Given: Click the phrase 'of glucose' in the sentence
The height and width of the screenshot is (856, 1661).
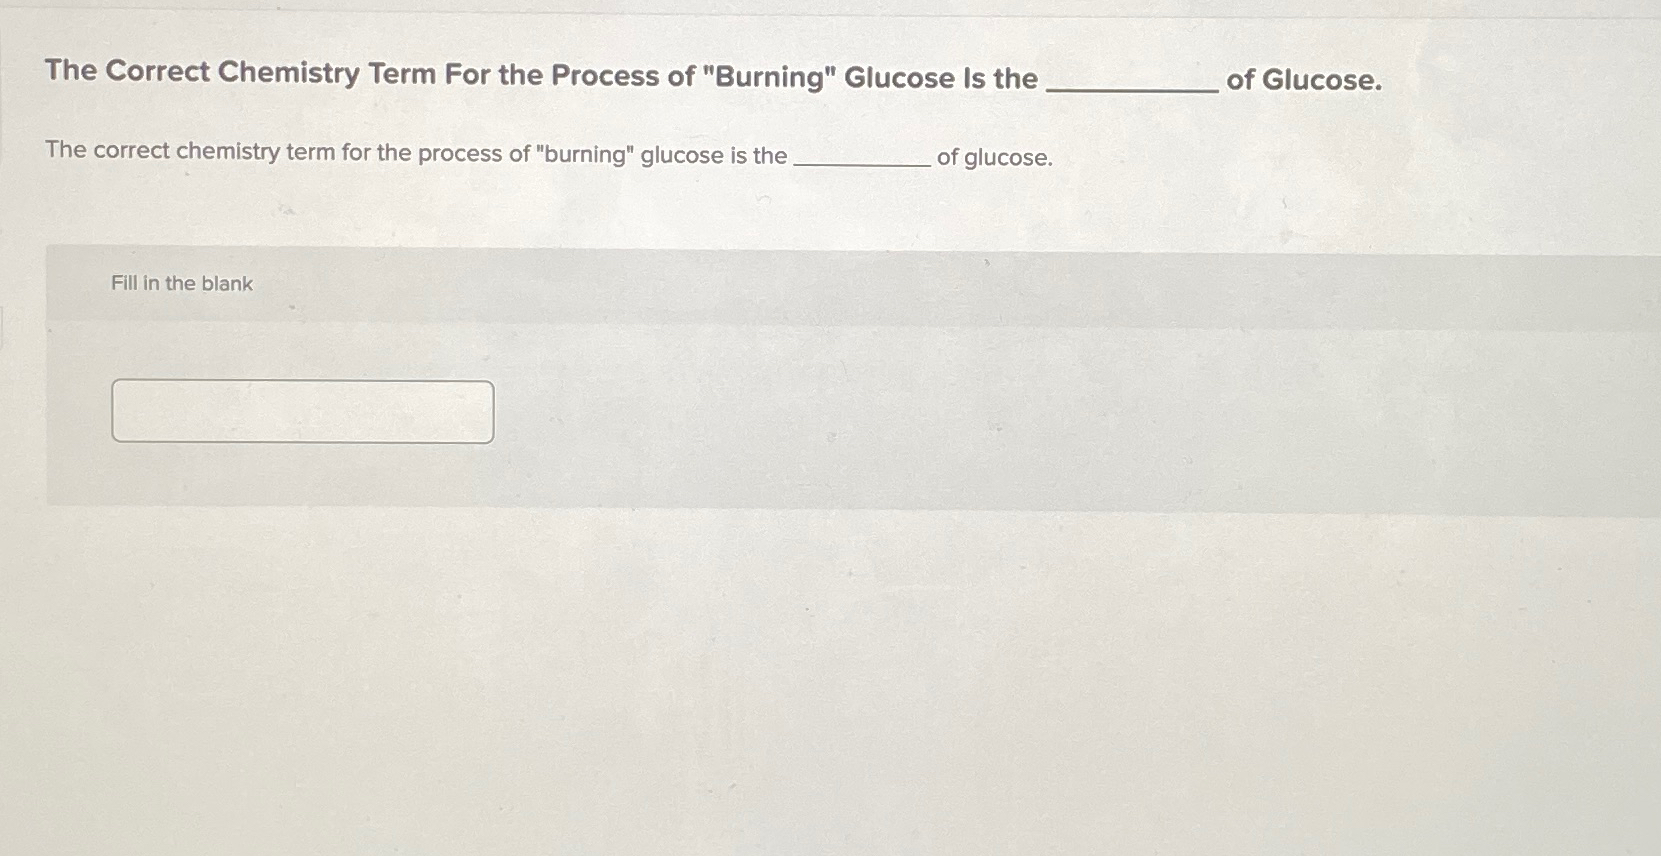Looking at the screenshot, I should 994,156.
